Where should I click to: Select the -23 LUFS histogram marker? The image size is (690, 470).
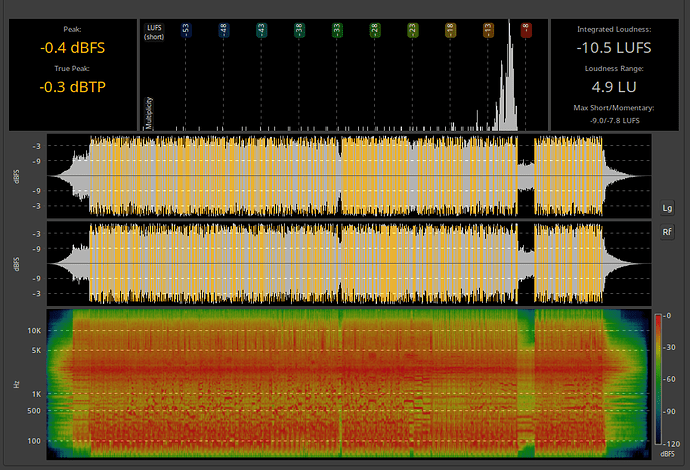(412, 30)
